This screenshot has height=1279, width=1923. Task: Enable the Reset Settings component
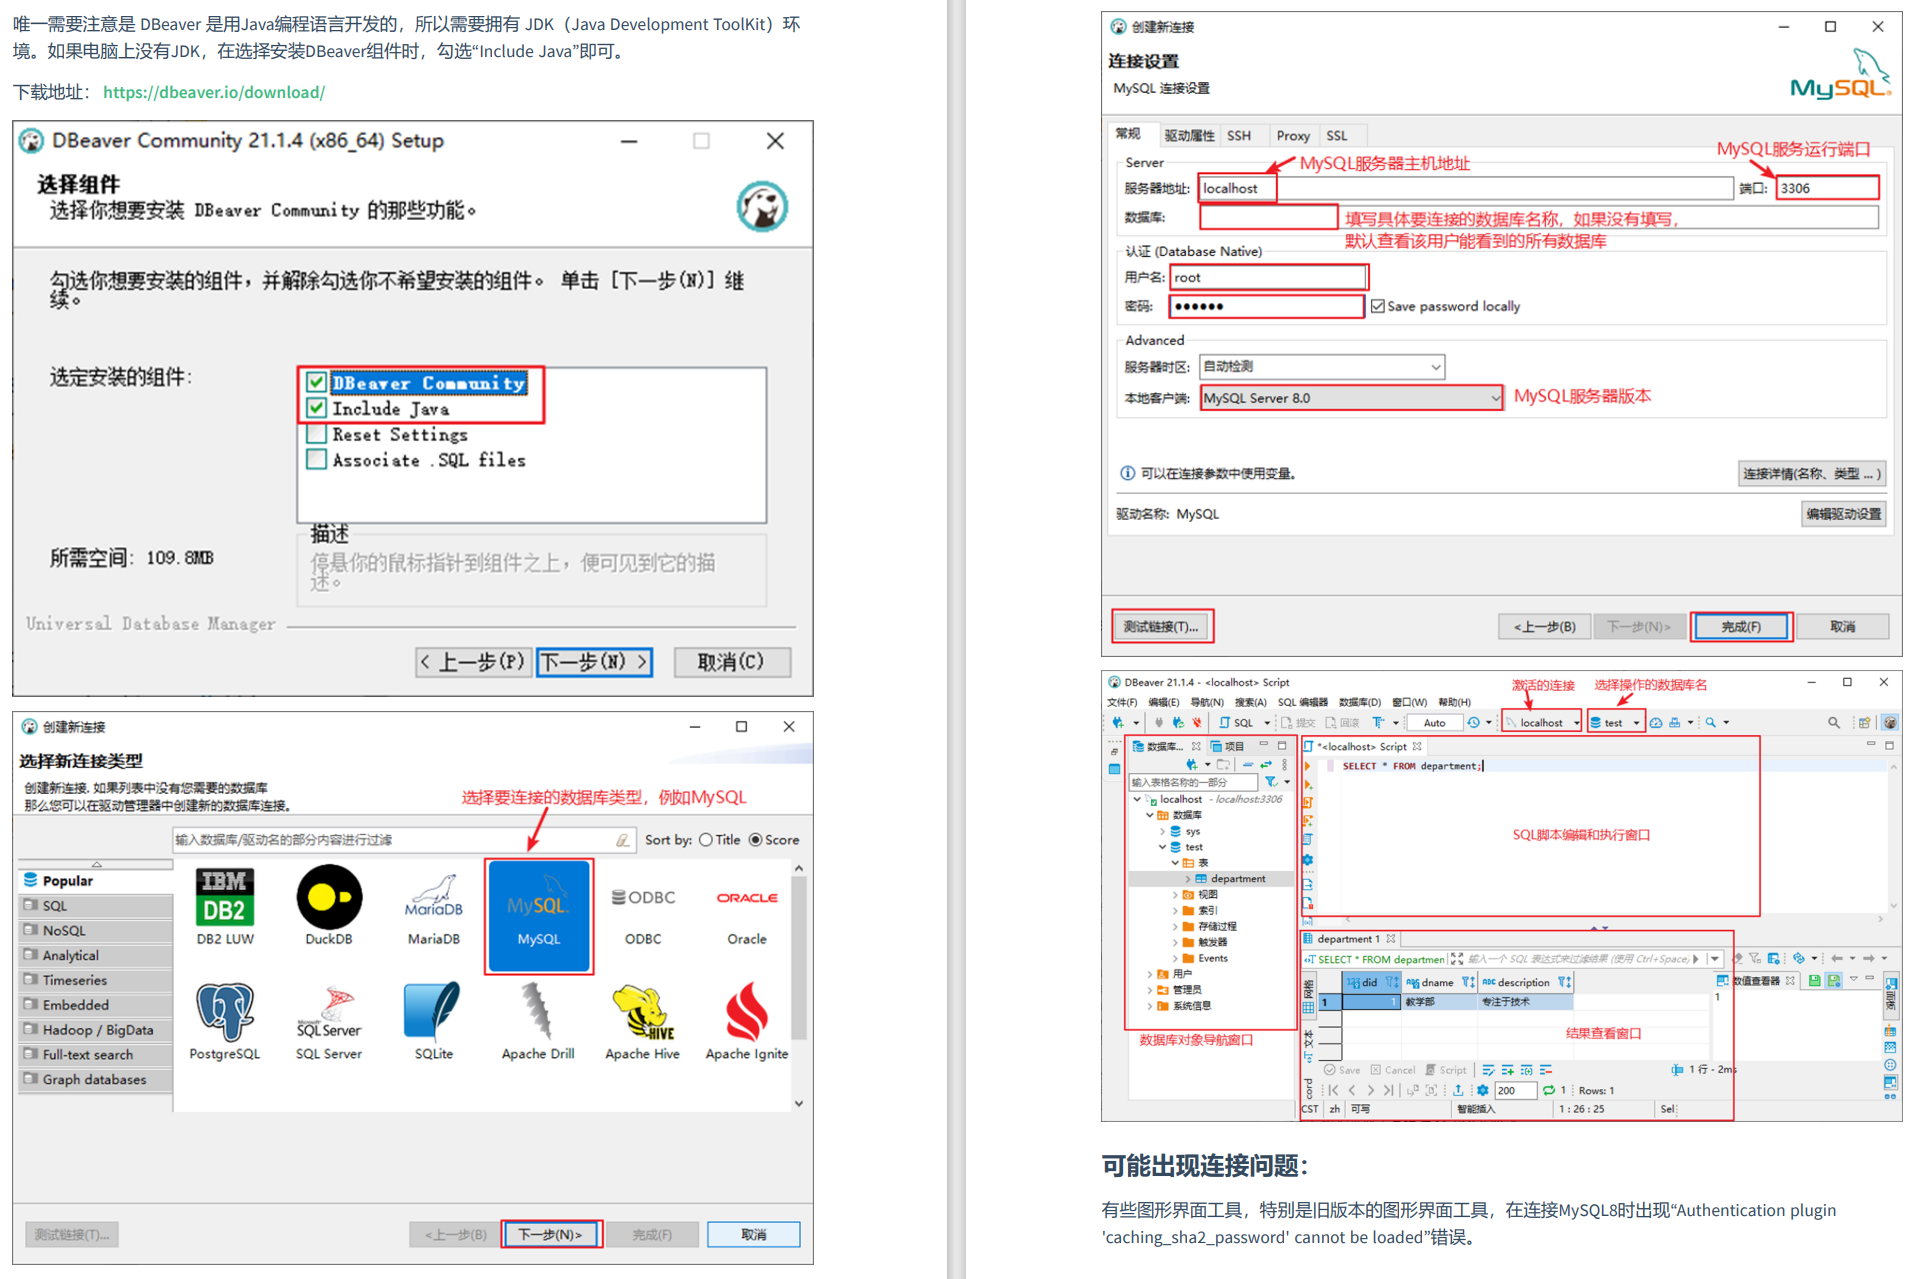click(317, 433)
